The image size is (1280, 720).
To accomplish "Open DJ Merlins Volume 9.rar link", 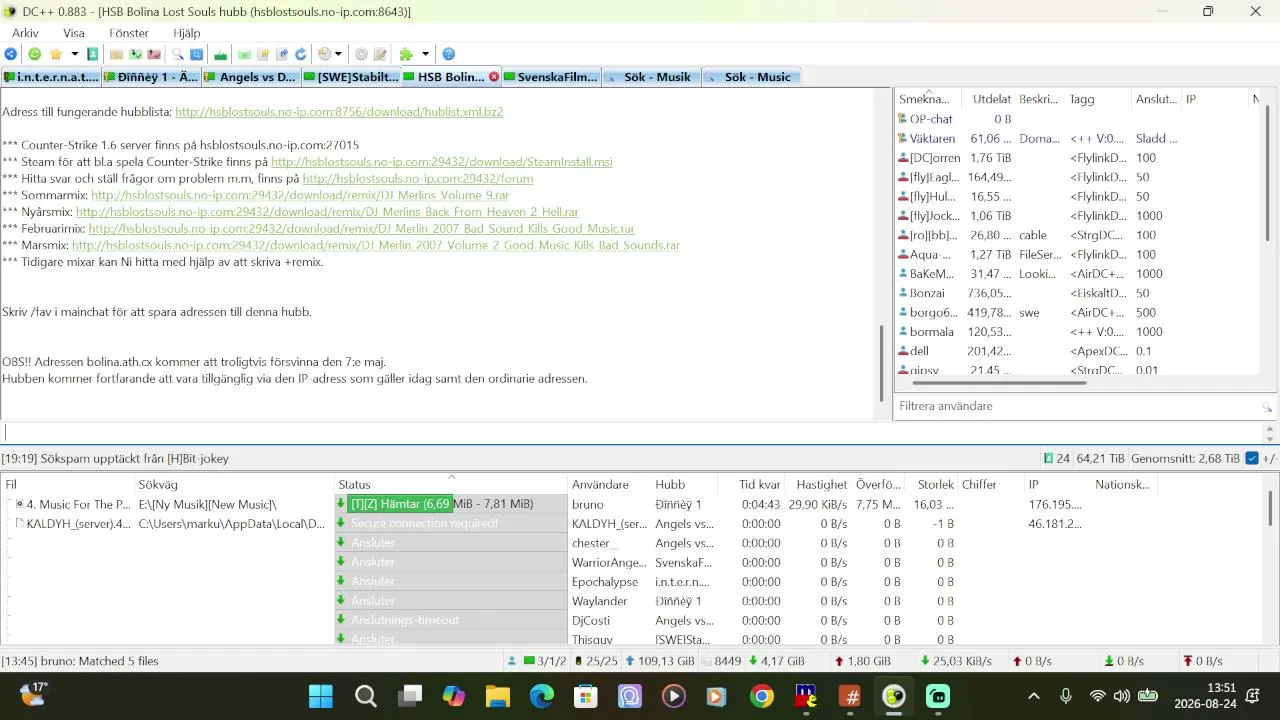I will [300, 195].
